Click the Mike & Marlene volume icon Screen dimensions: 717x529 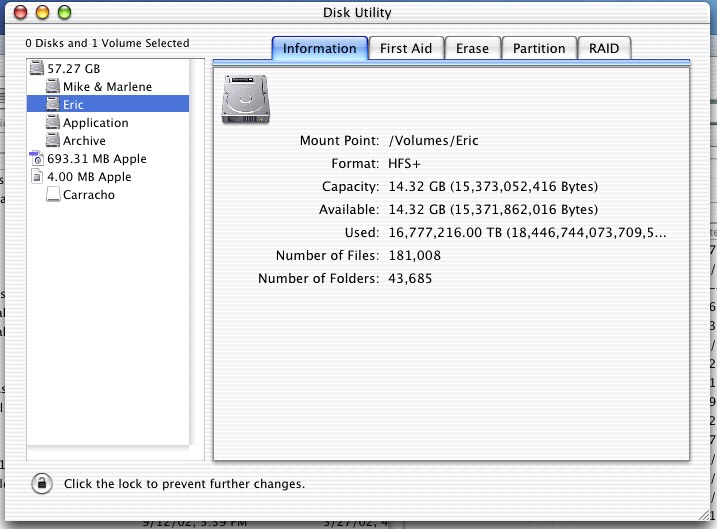pos(53,86)
